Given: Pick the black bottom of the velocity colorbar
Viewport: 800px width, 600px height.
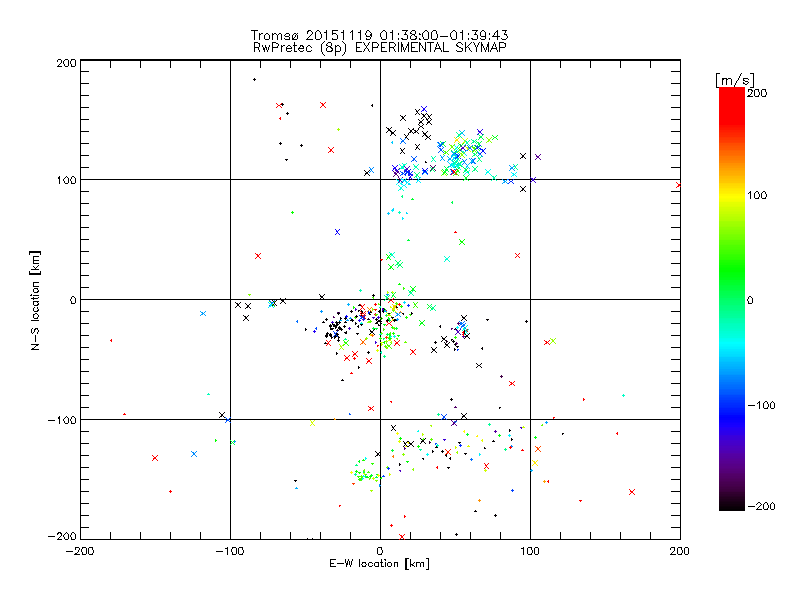Looking at the screenshot, I should click(x=732, y=504).
